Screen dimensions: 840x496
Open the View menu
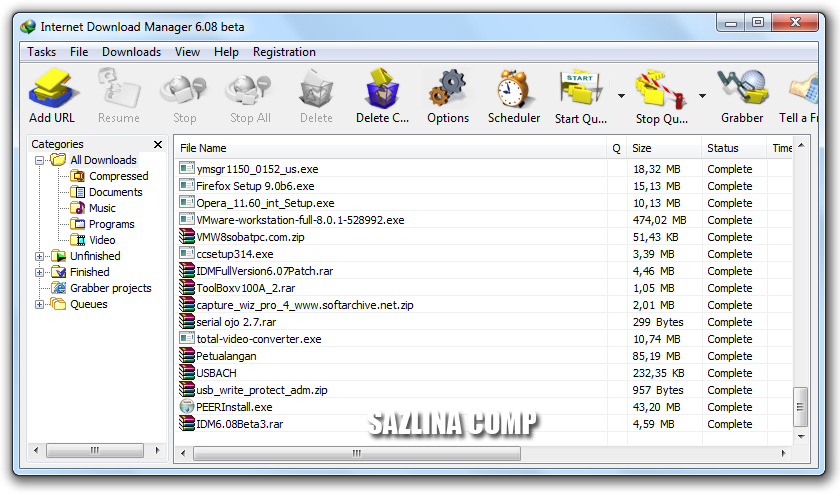click(187, 52)
